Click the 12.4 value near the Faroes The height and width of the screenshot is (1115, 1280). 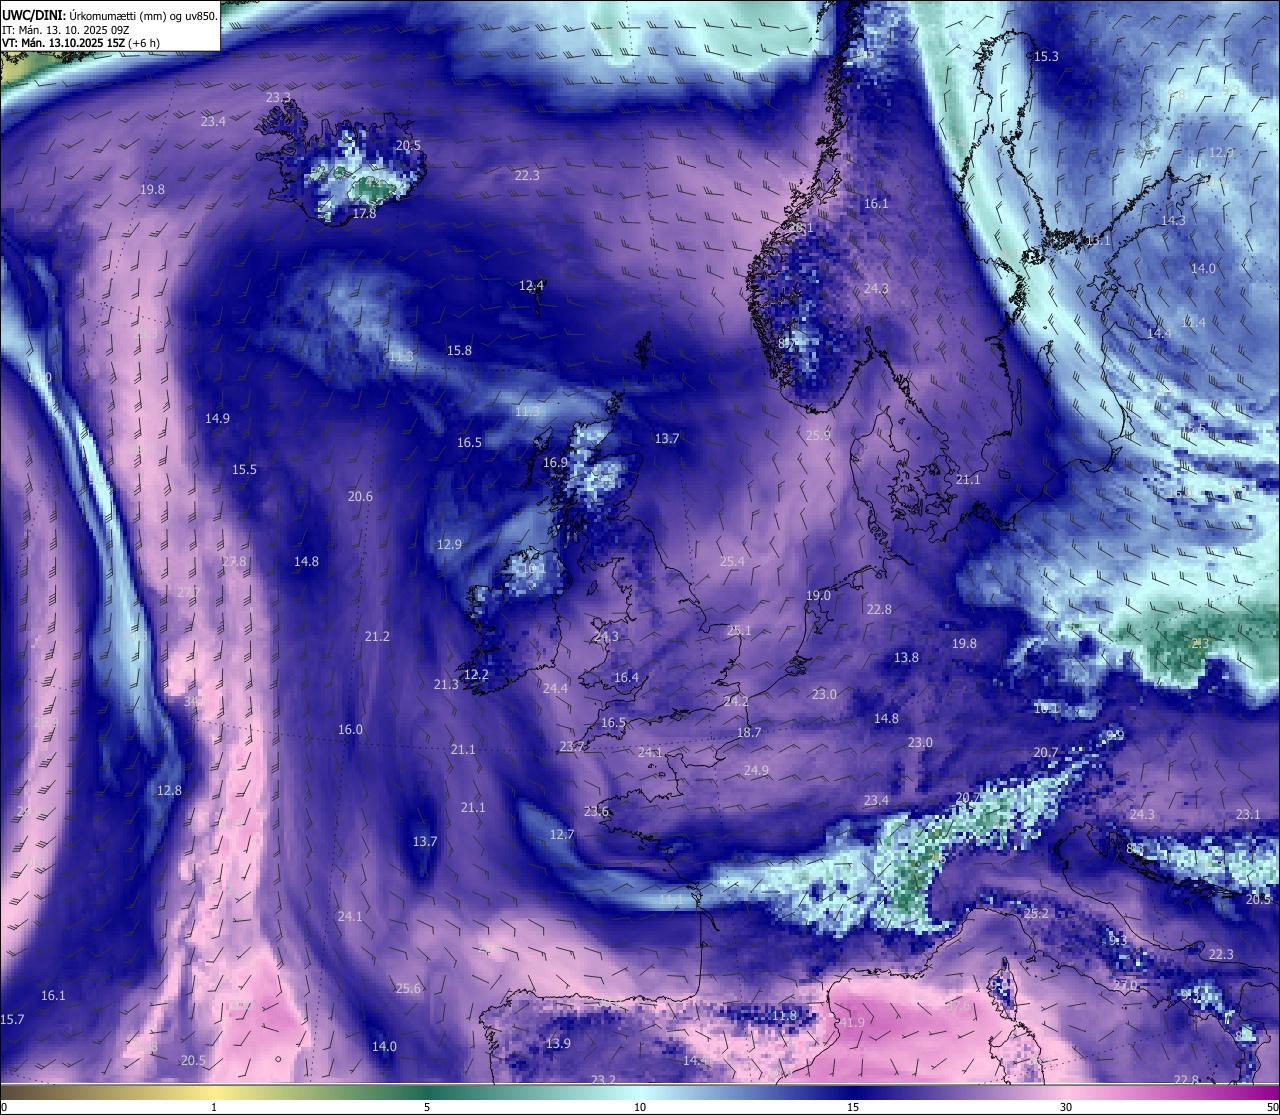[x=531, y=285]
